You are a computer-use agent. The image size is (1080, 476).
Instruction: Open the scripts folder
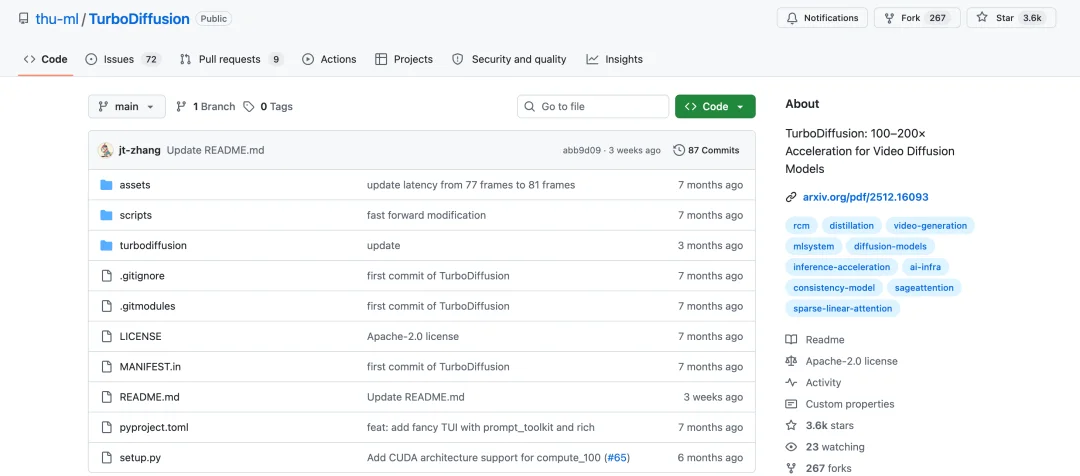pos(136,215)
